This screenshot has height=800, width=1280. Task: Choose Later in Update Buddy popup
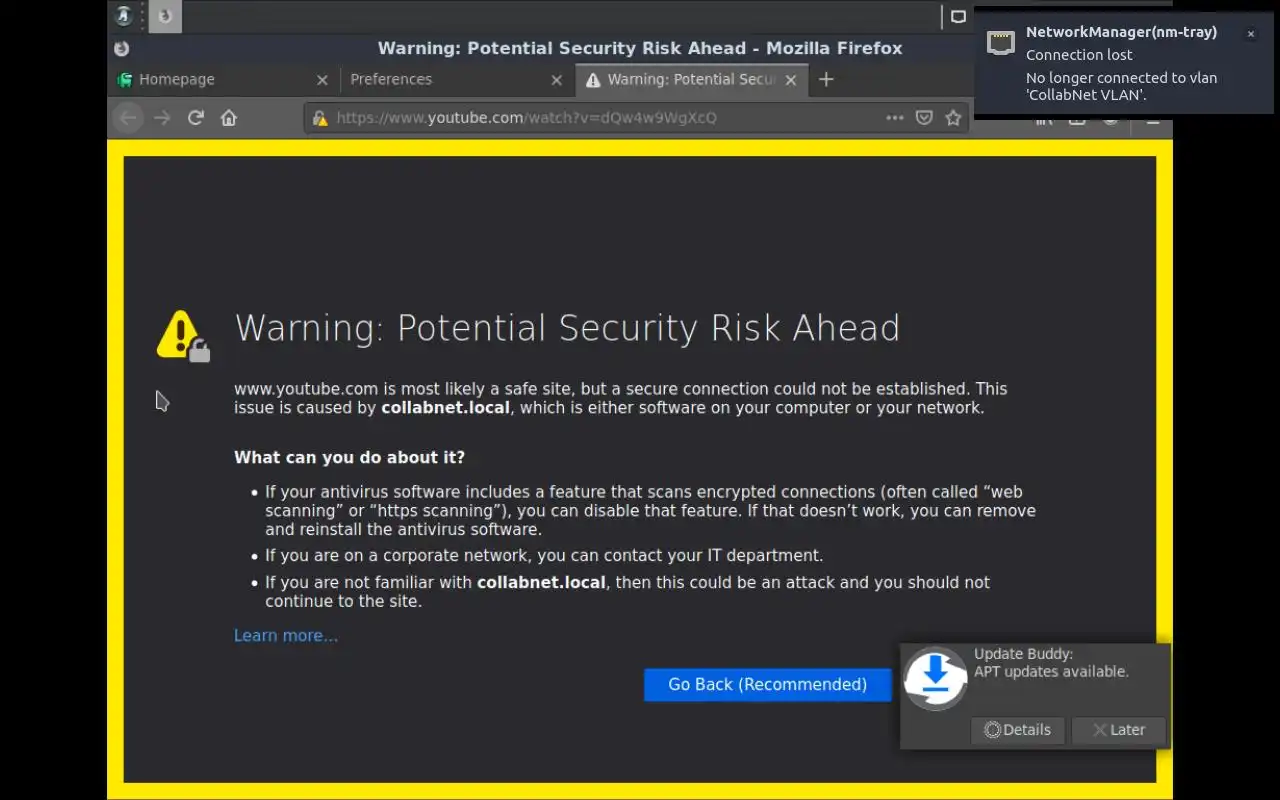coord(1119,730)
